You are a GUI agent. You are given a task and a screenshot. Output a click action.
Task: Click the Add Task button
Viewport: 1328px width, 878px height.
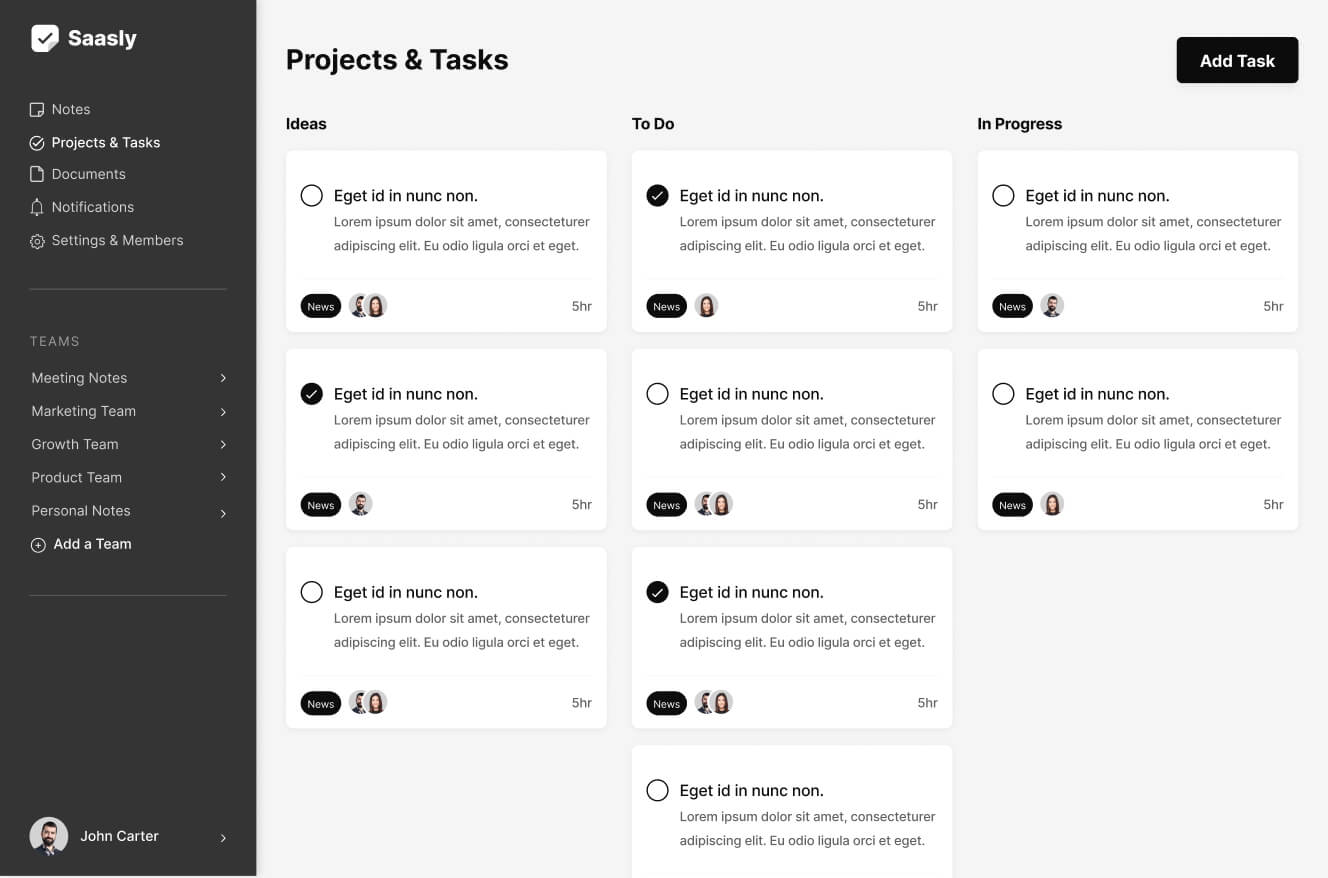pyautogui.click(x=1237, y=60)
